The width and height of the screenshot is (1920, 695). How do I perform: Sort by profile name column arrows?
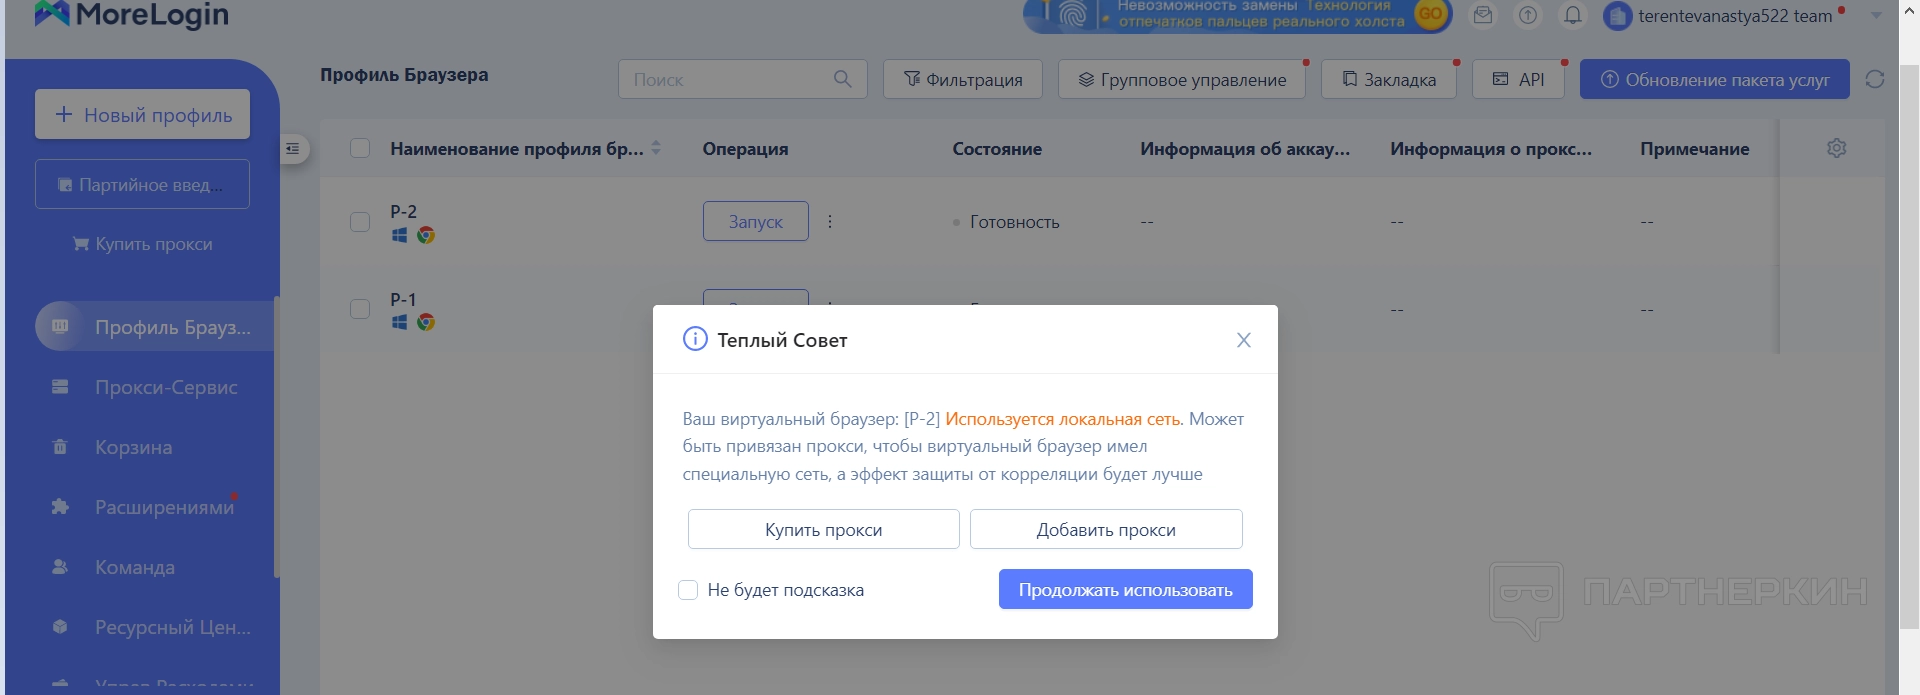tap(656, 148)
